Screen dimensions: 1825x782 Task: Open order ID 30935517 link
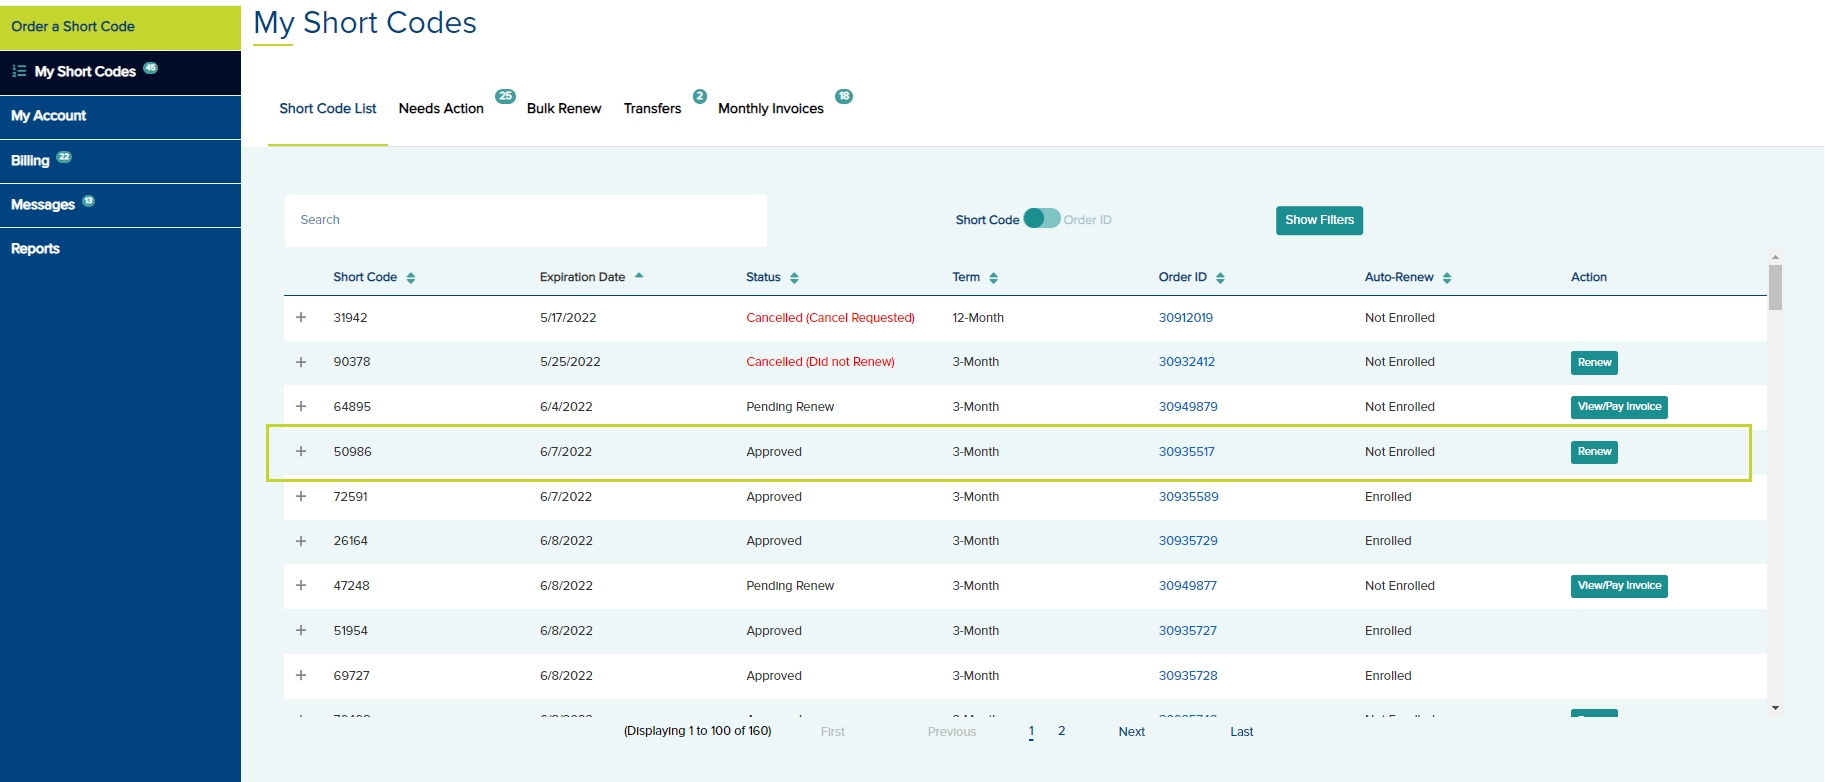coord(1186,452)
